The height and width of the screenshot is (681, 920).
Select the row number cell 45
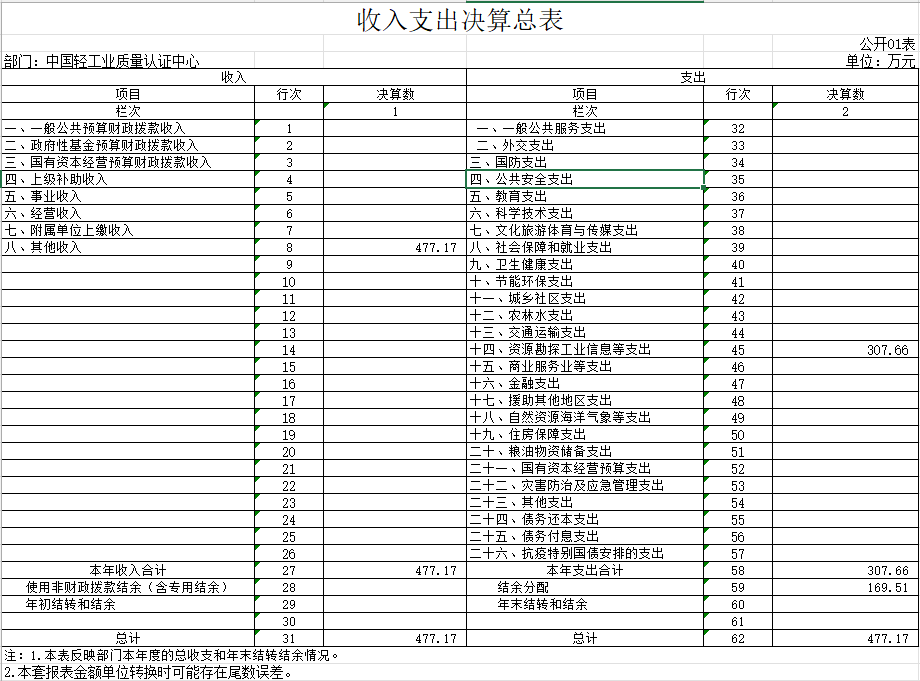coord(738,350)
